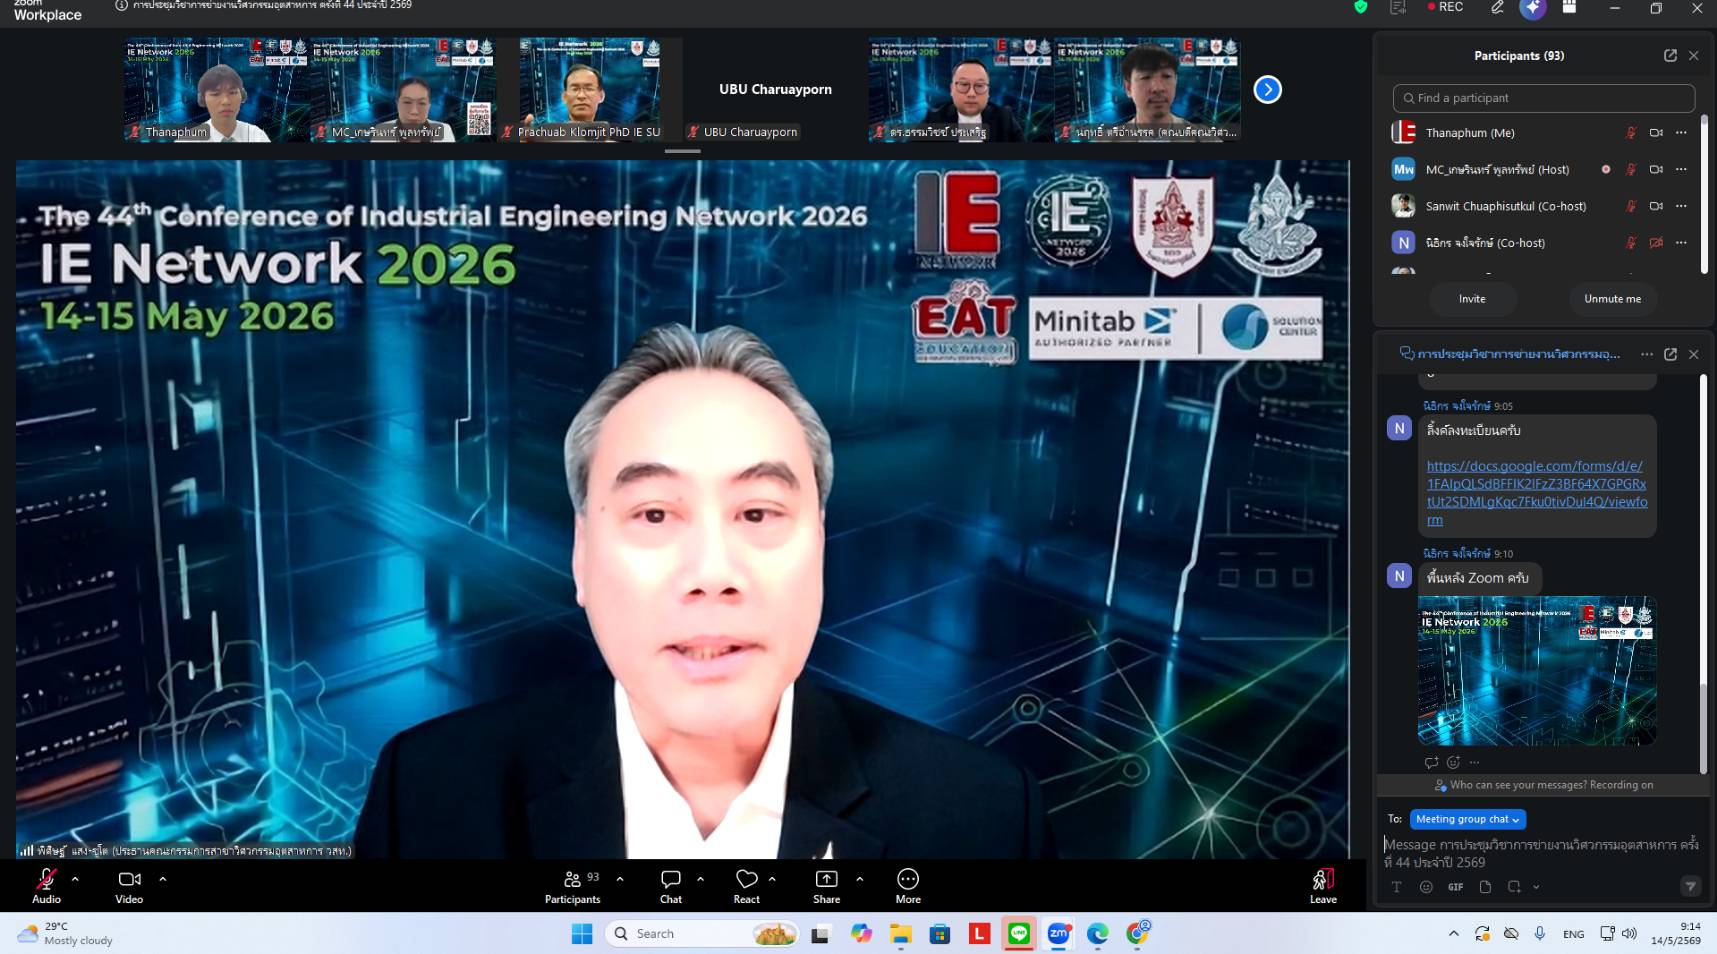This screenshot has height=954, width=1717.
Task: Show next video thumbnails with blue arrow
Action: tap(1267, 90)
